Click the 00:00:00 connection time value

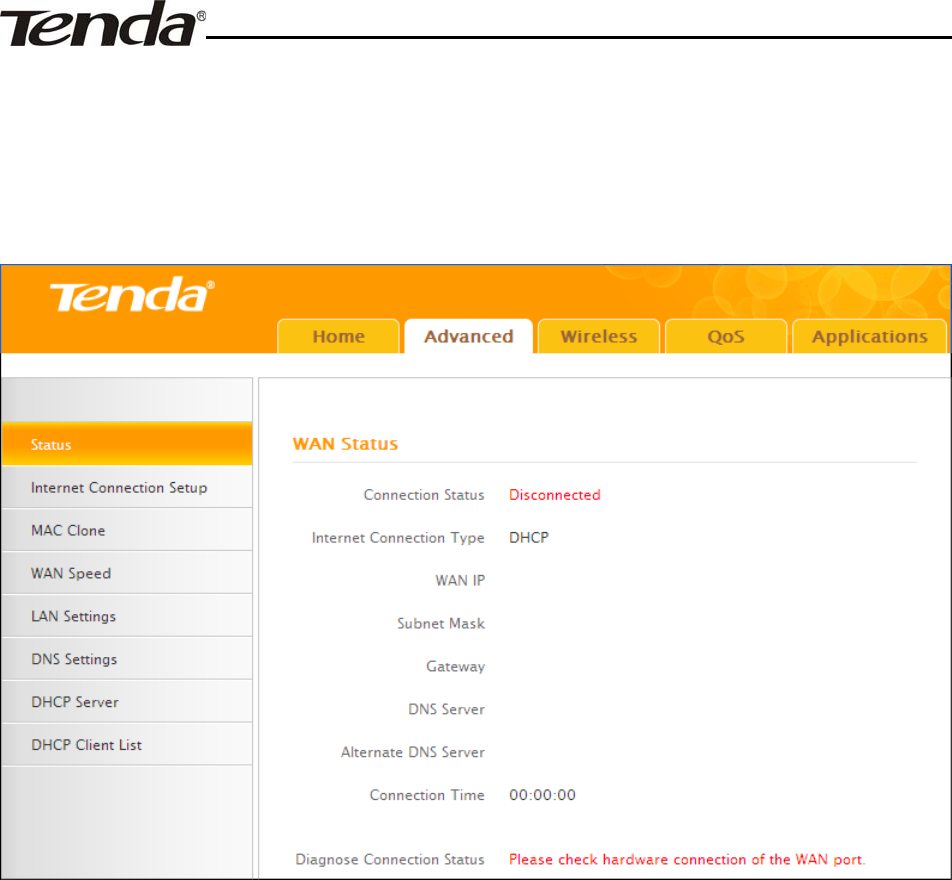tap(542, 795)
